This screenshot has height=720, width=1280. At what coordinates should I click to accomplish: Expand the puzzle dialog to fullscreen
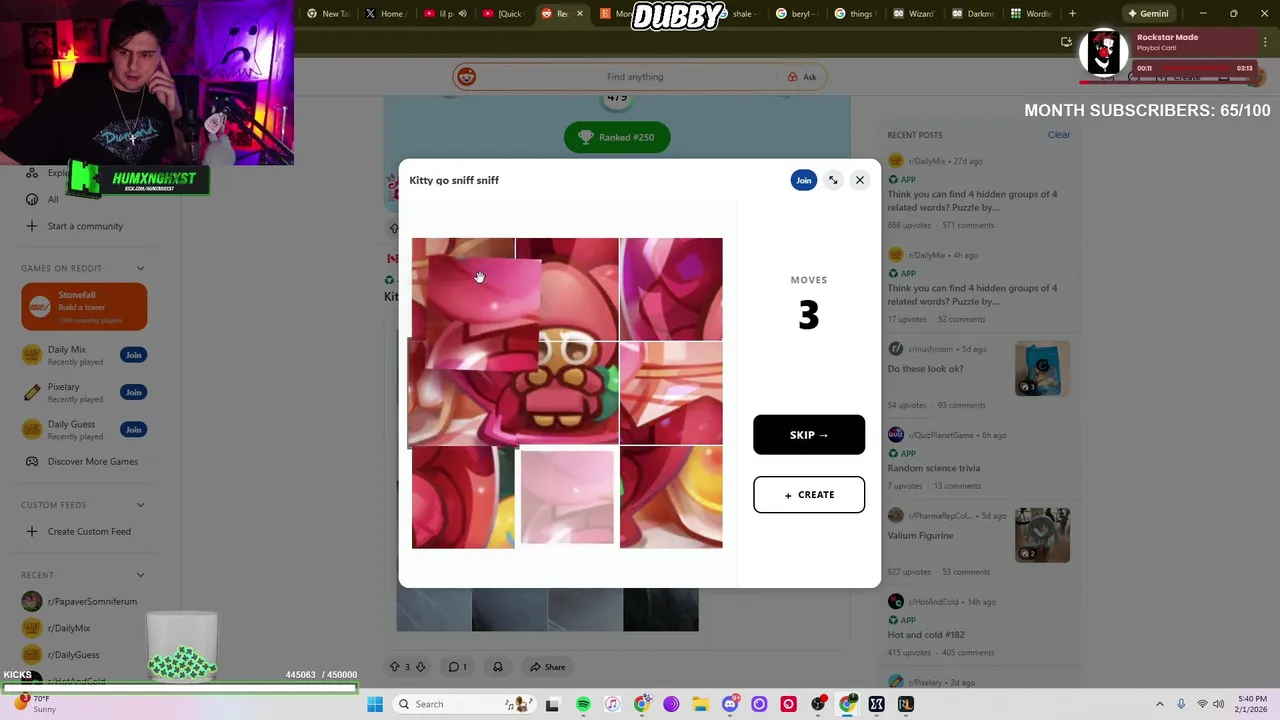[832, 180]
